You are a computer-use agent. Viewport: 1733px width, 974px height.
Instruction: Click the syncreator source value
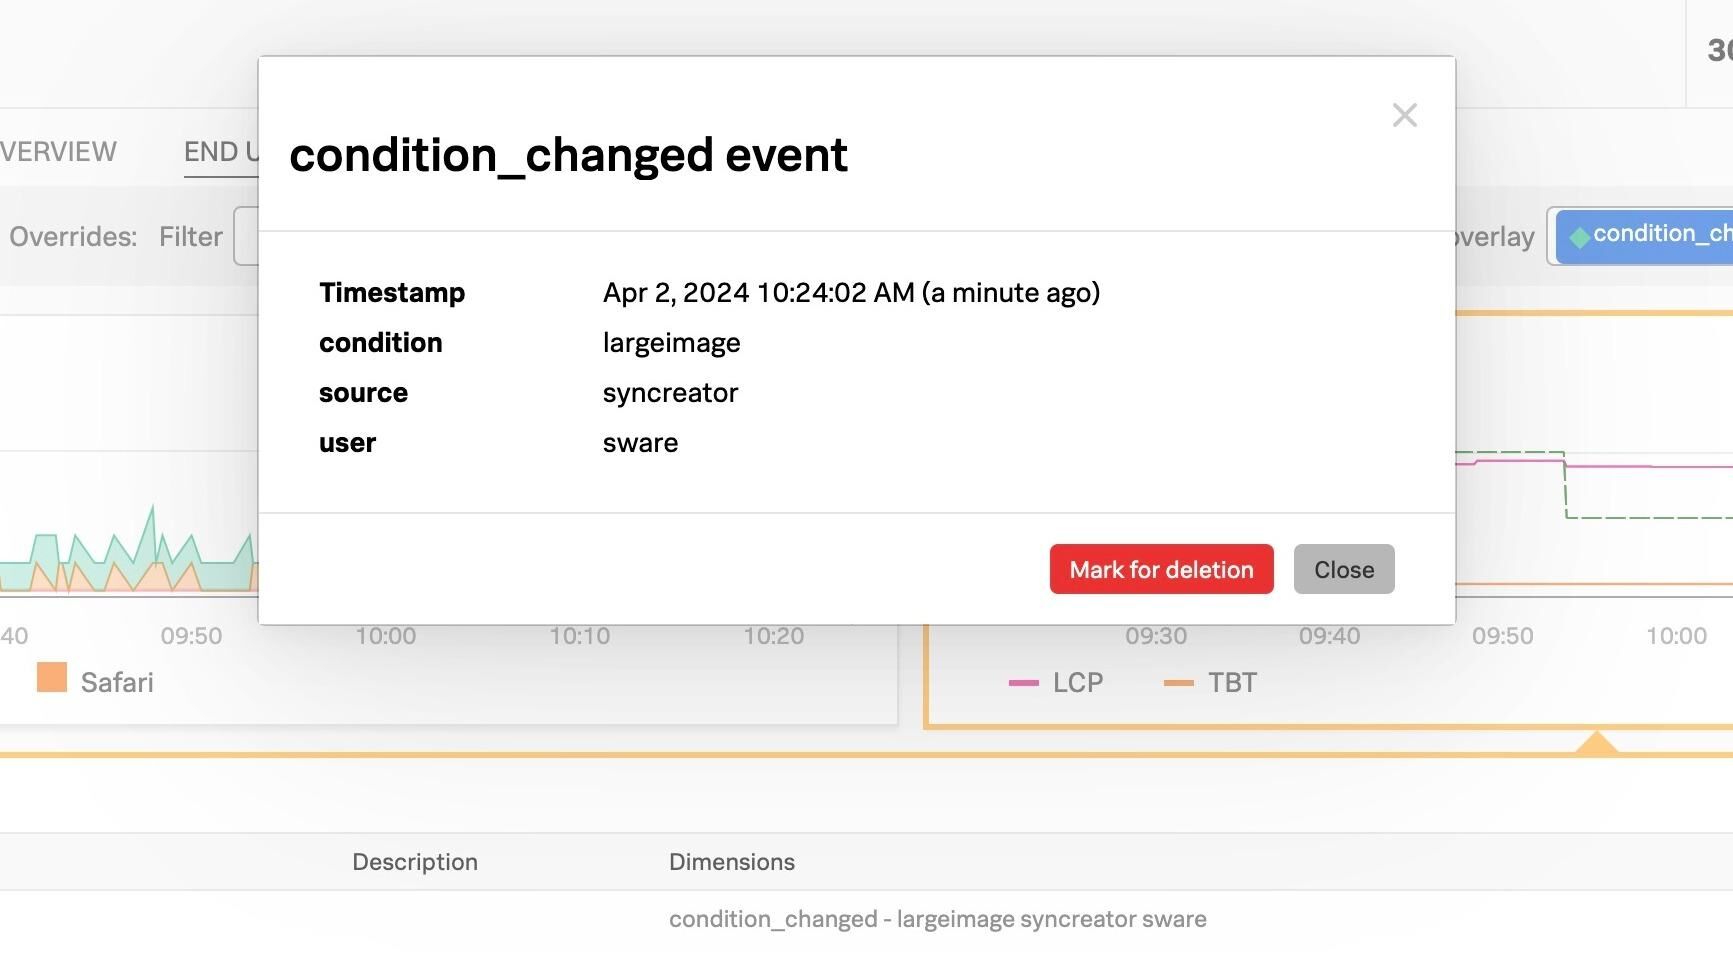point(670,393)
